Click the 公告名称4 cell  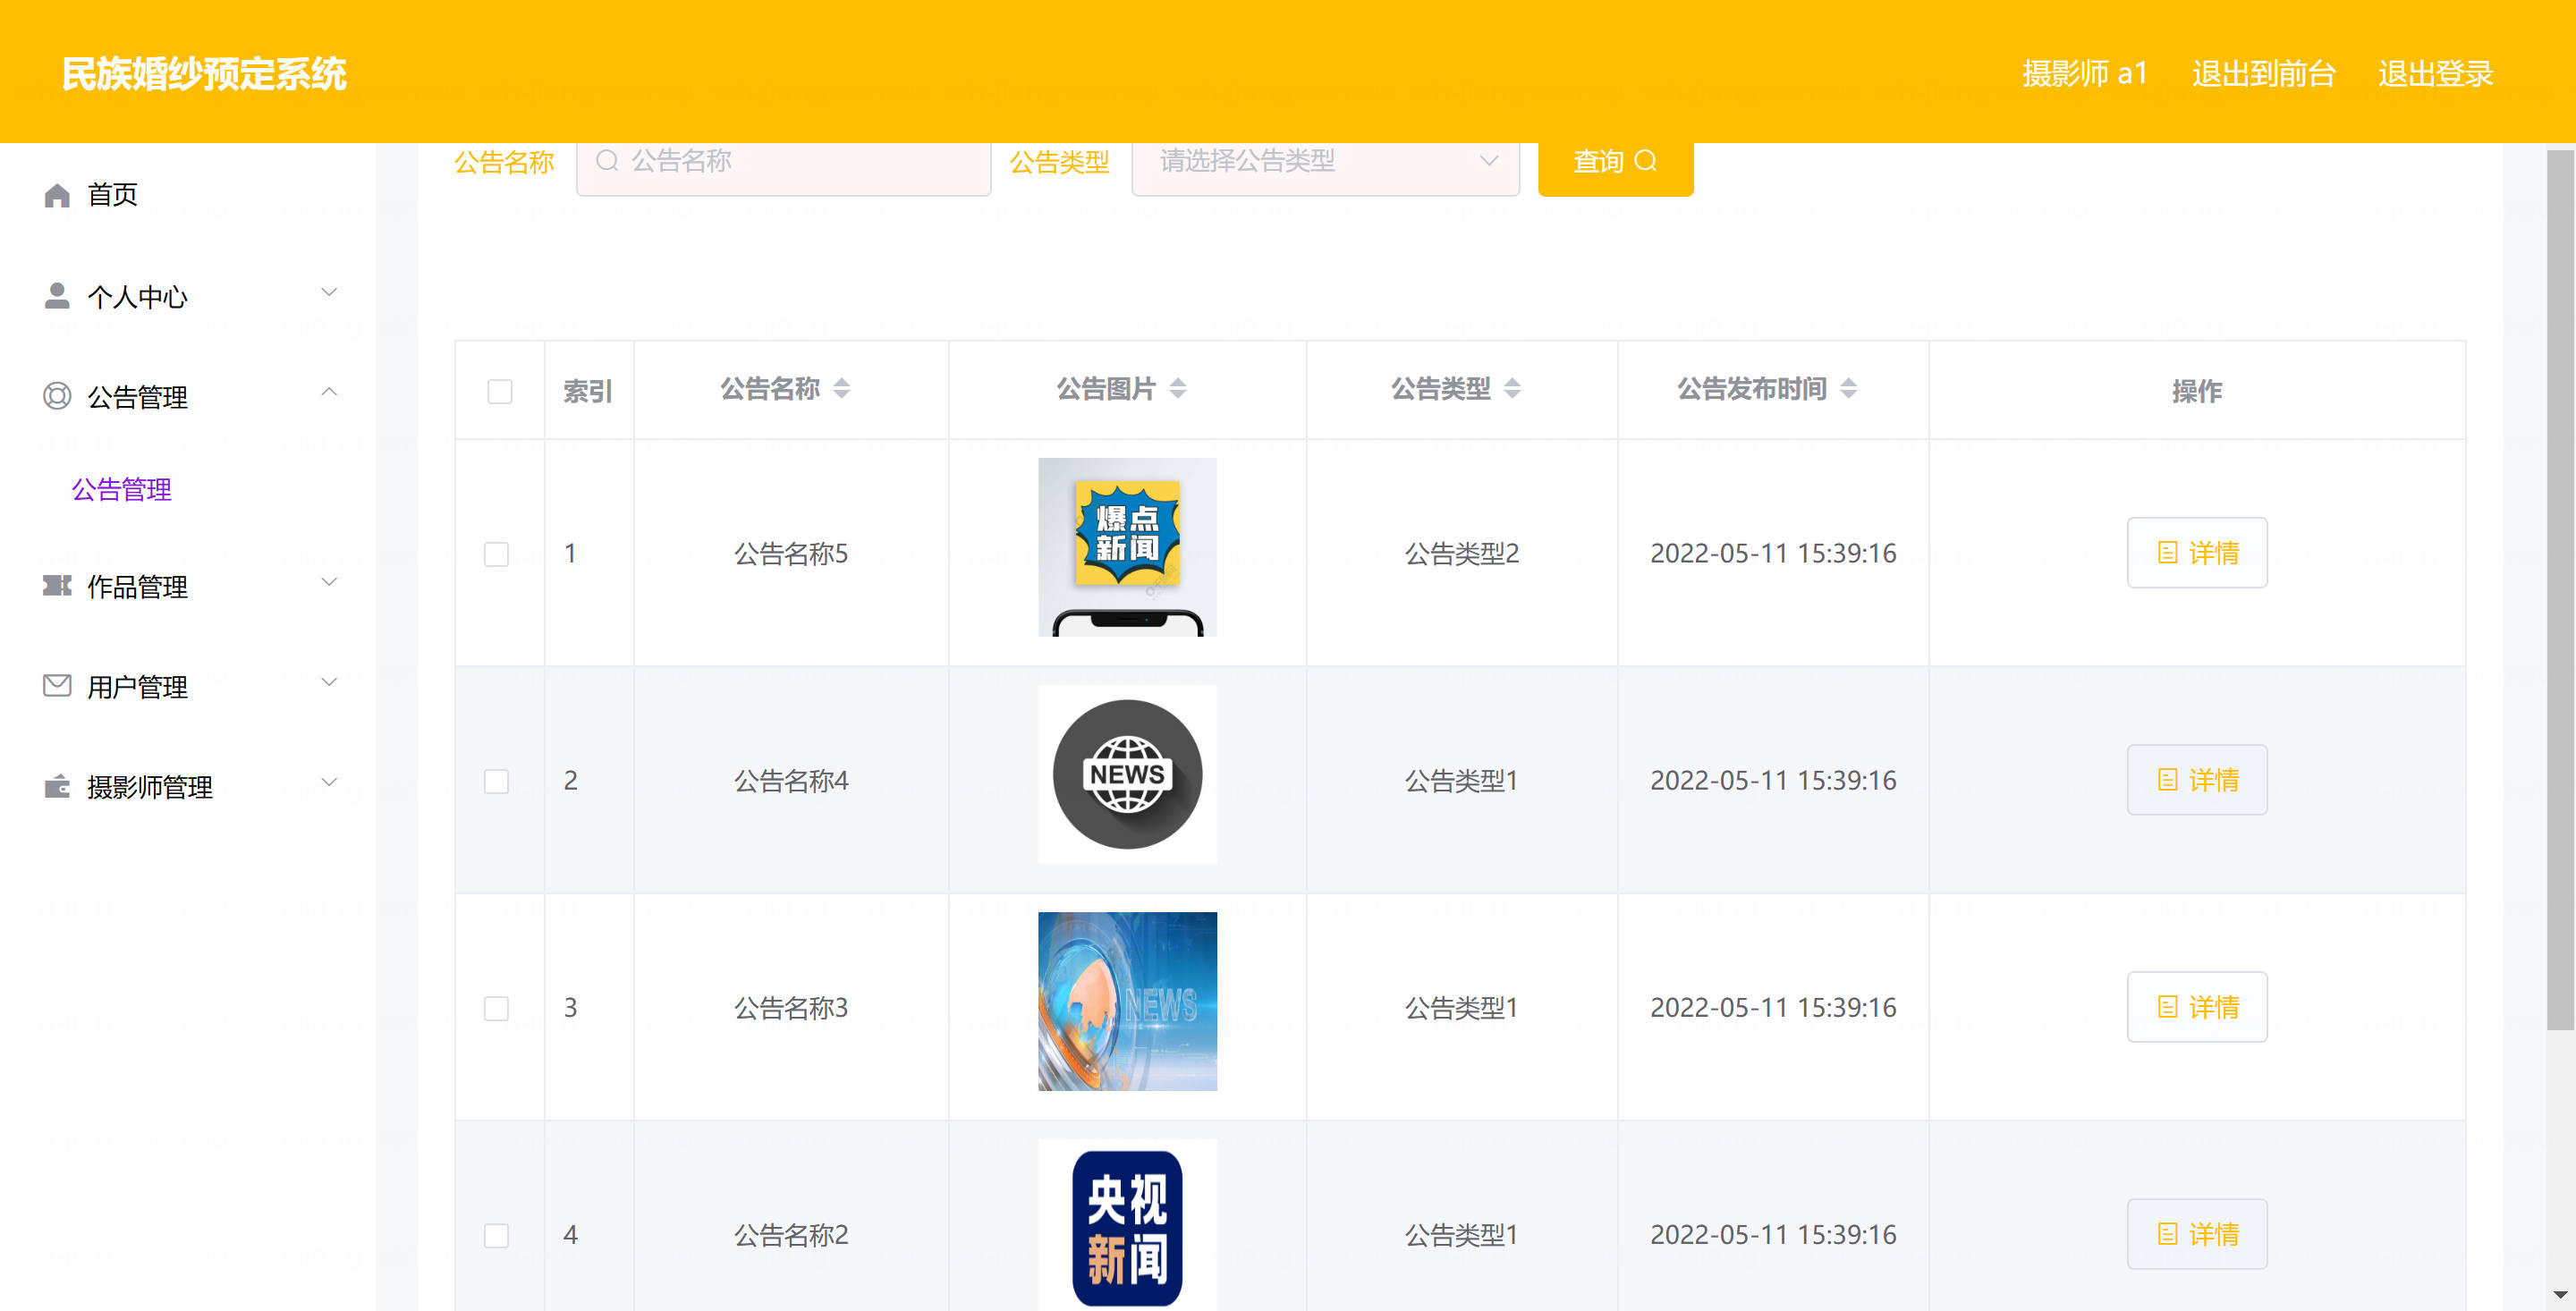pos(790,781)
